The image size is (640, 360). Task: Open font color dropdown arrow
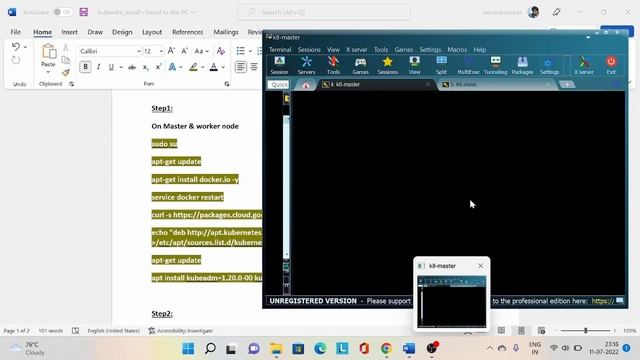[223, 67]
